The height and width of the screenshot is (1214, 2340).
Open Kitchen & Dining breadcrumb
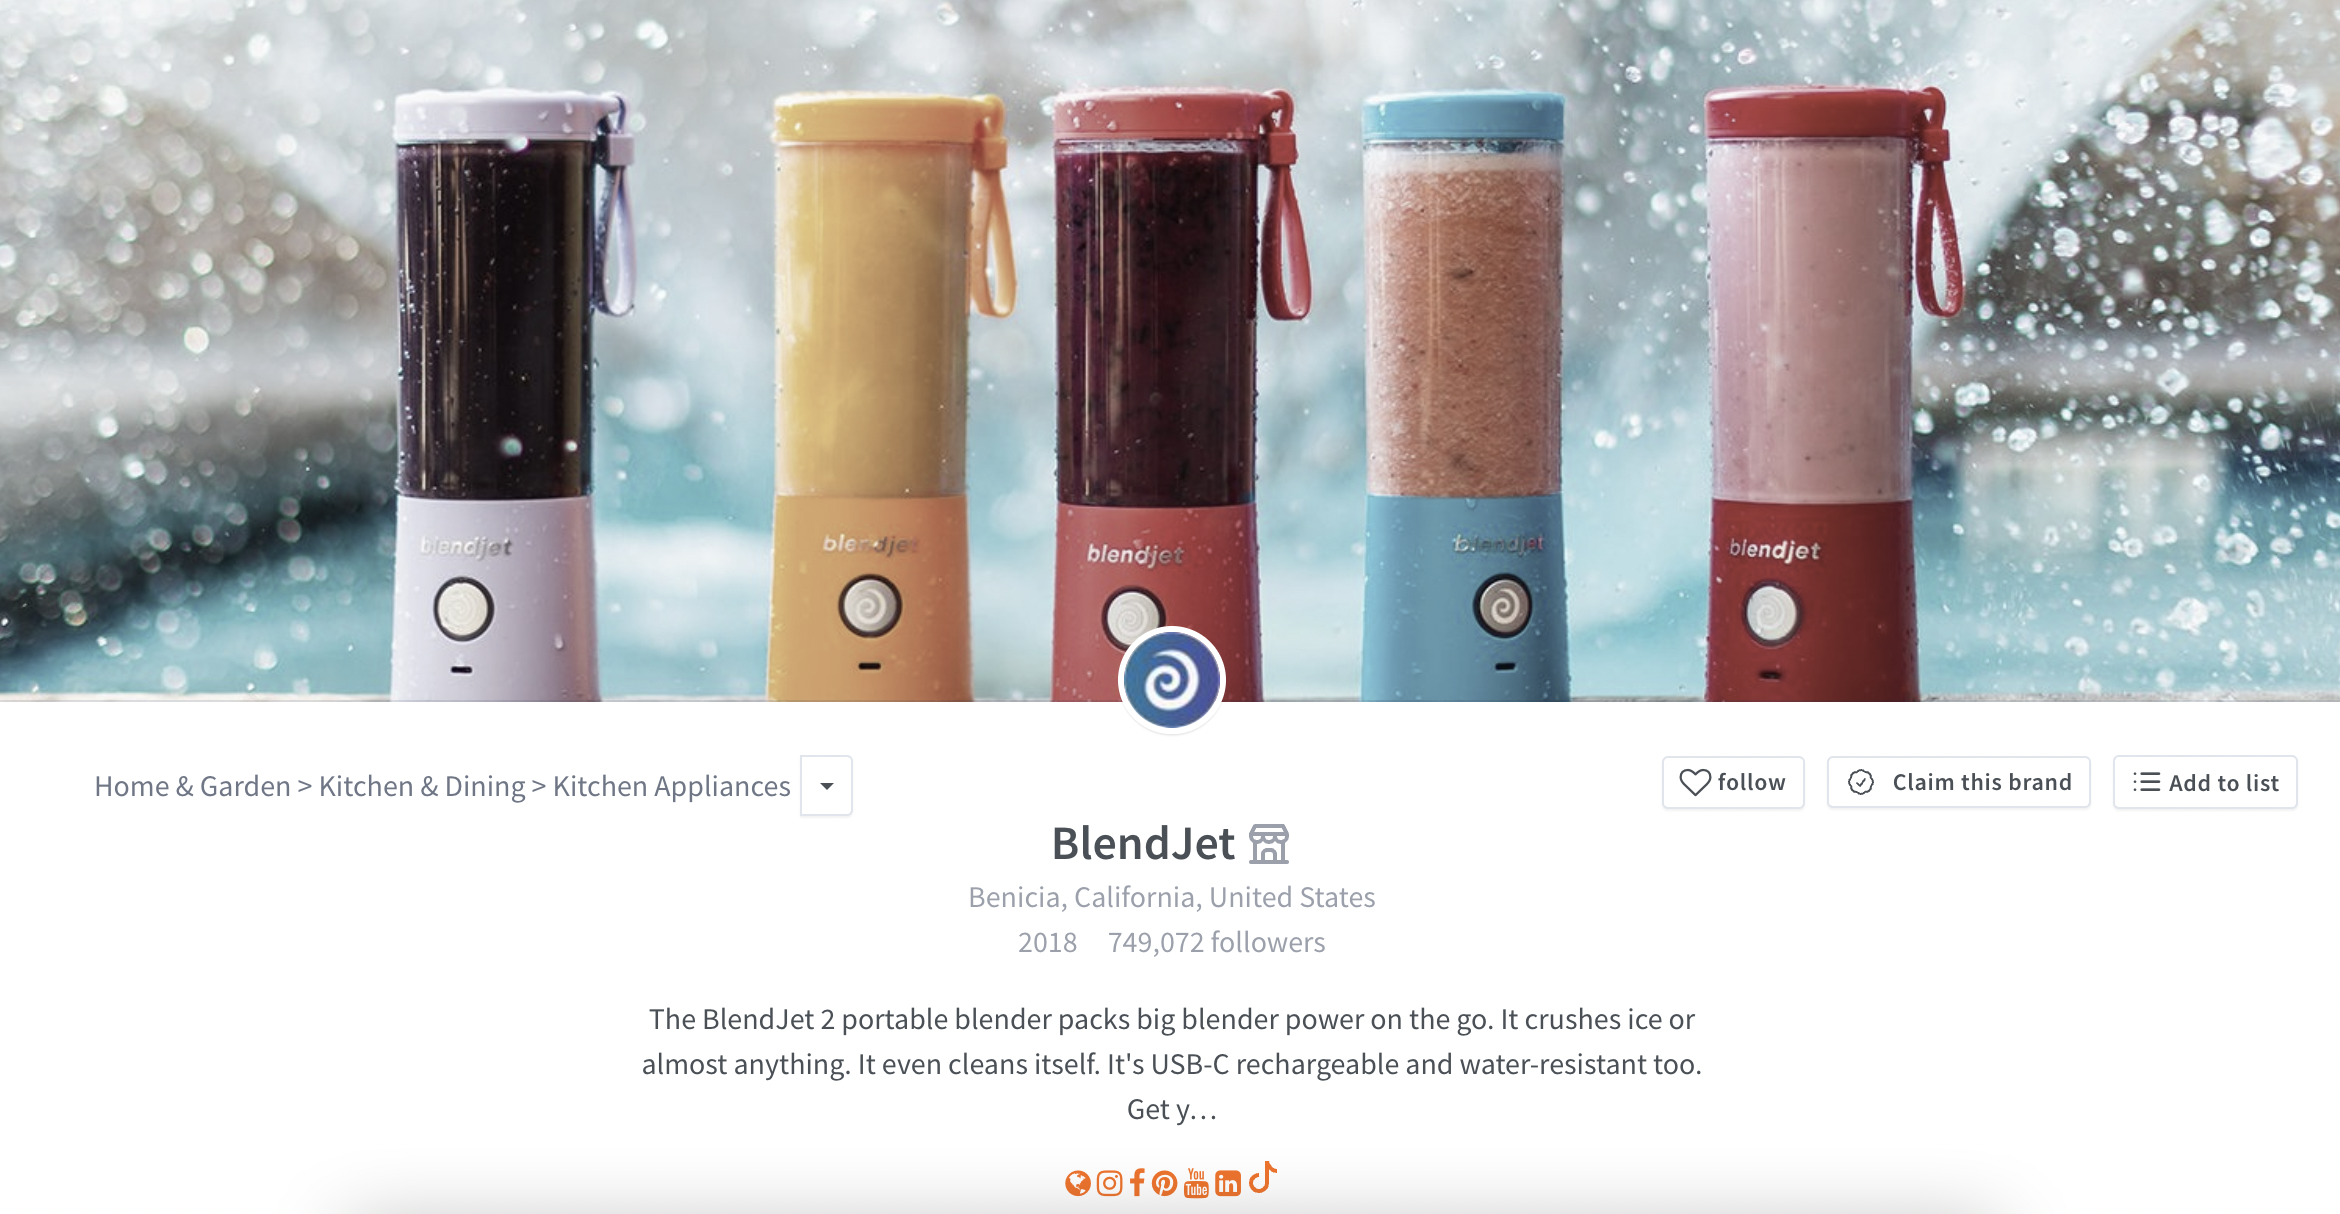click(x=421, y=787)
